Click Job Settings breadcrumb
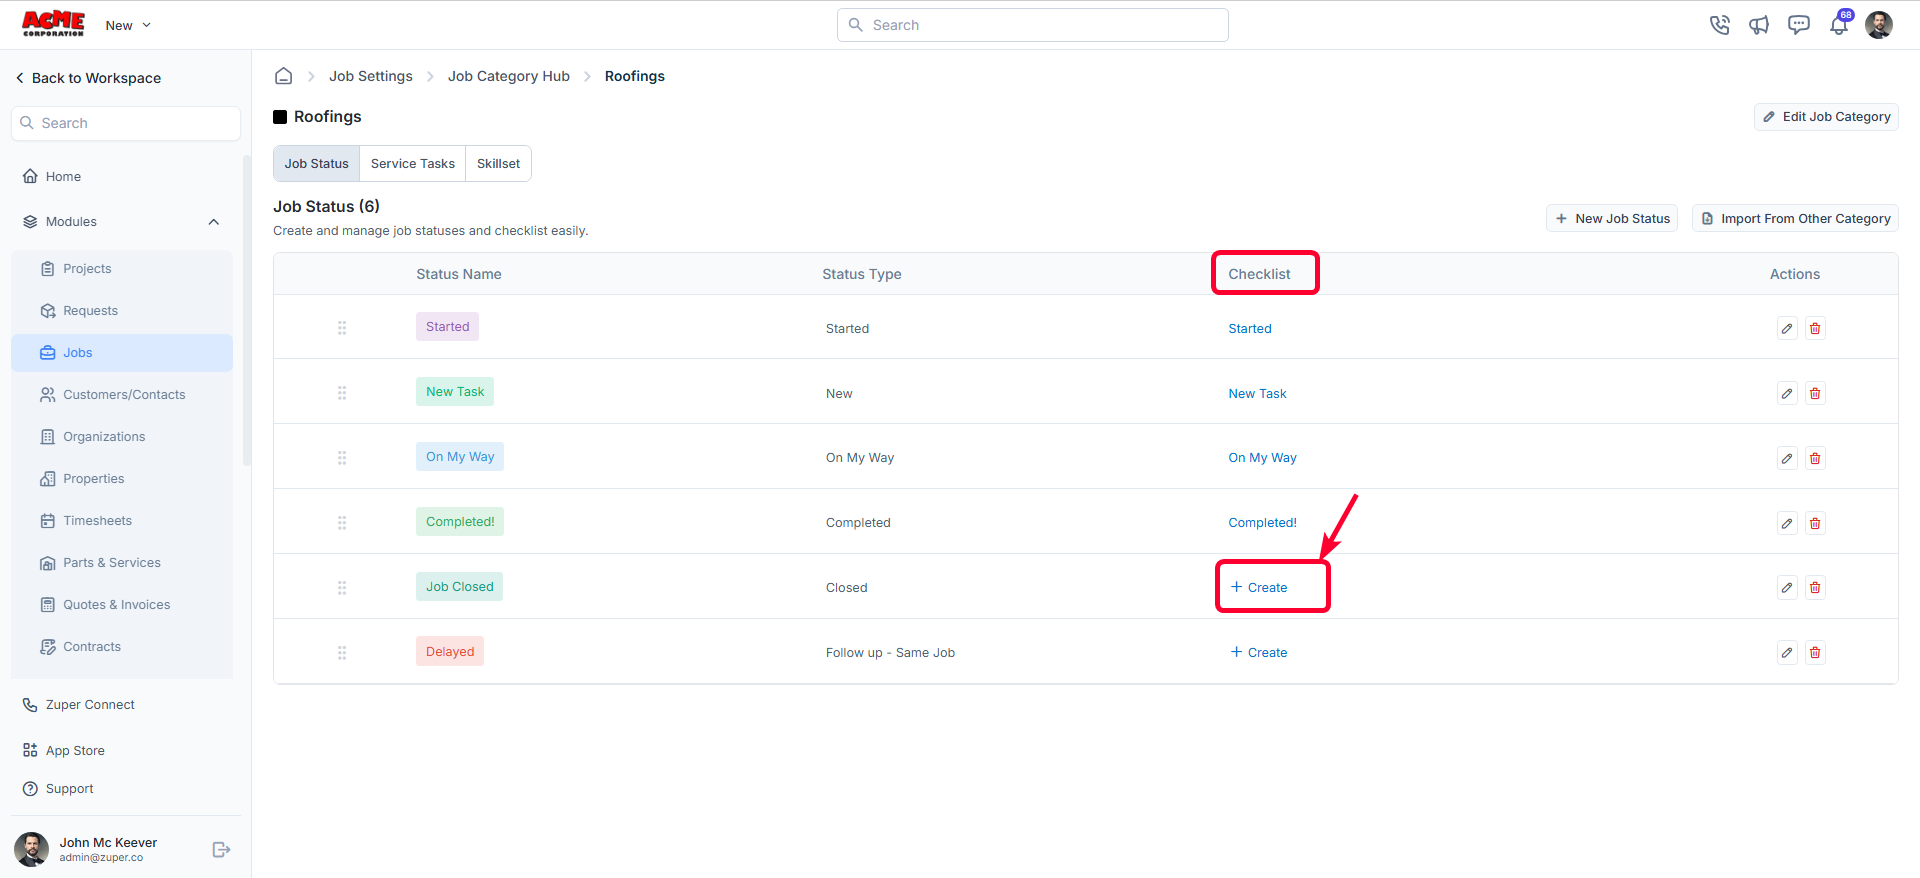Image resolution: width=1920 pixels, height=878 pixels. tap(371, 76)
